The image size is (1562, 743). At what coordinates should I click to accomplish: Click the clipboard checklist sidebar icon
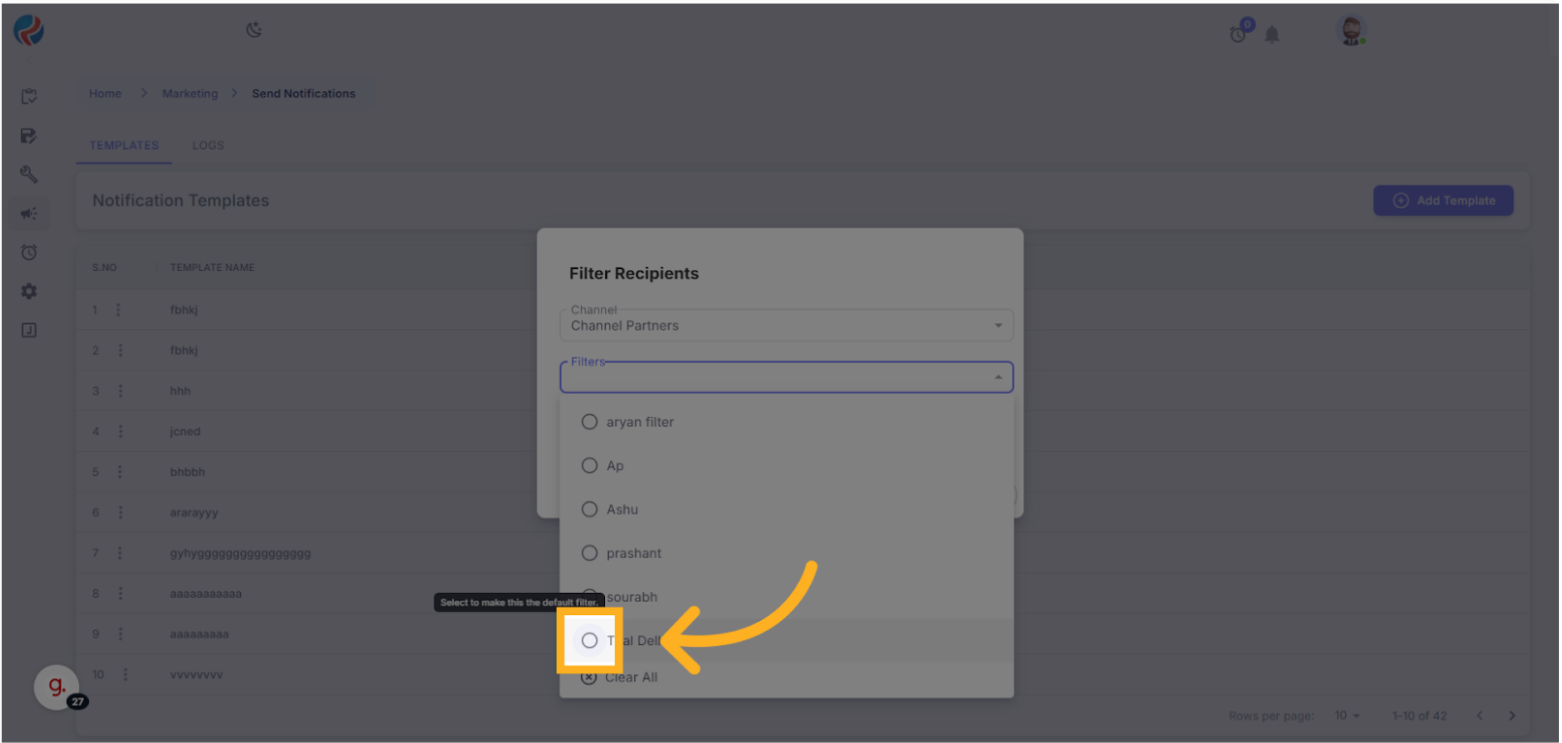[x=29, y=96]
